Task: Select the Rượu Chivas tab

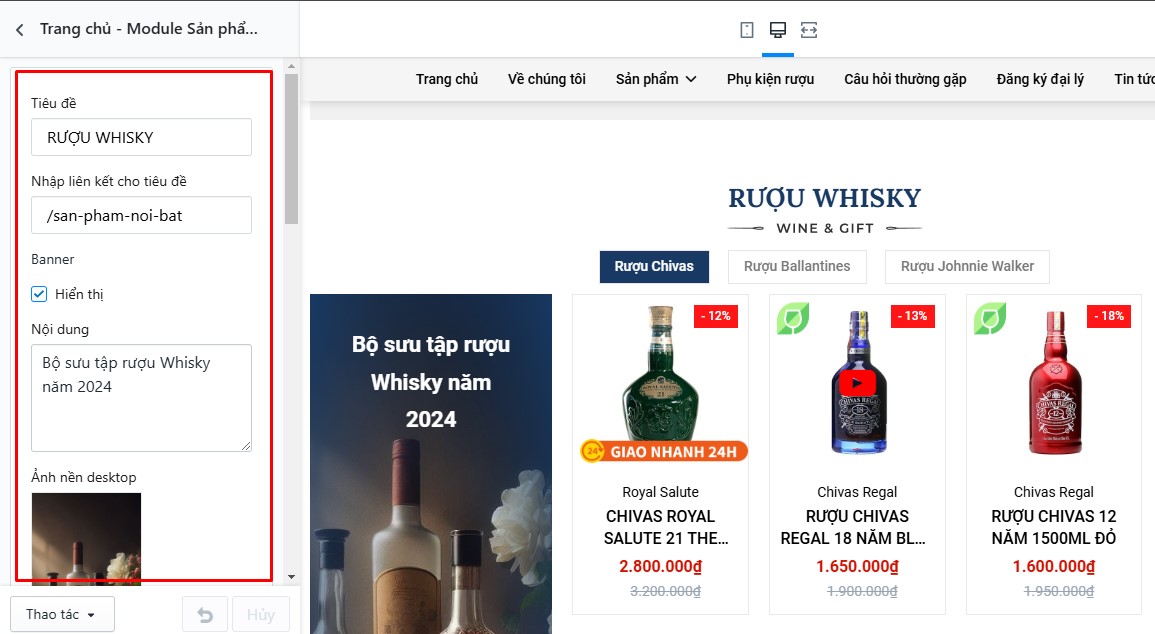Action: click(654, 267)
